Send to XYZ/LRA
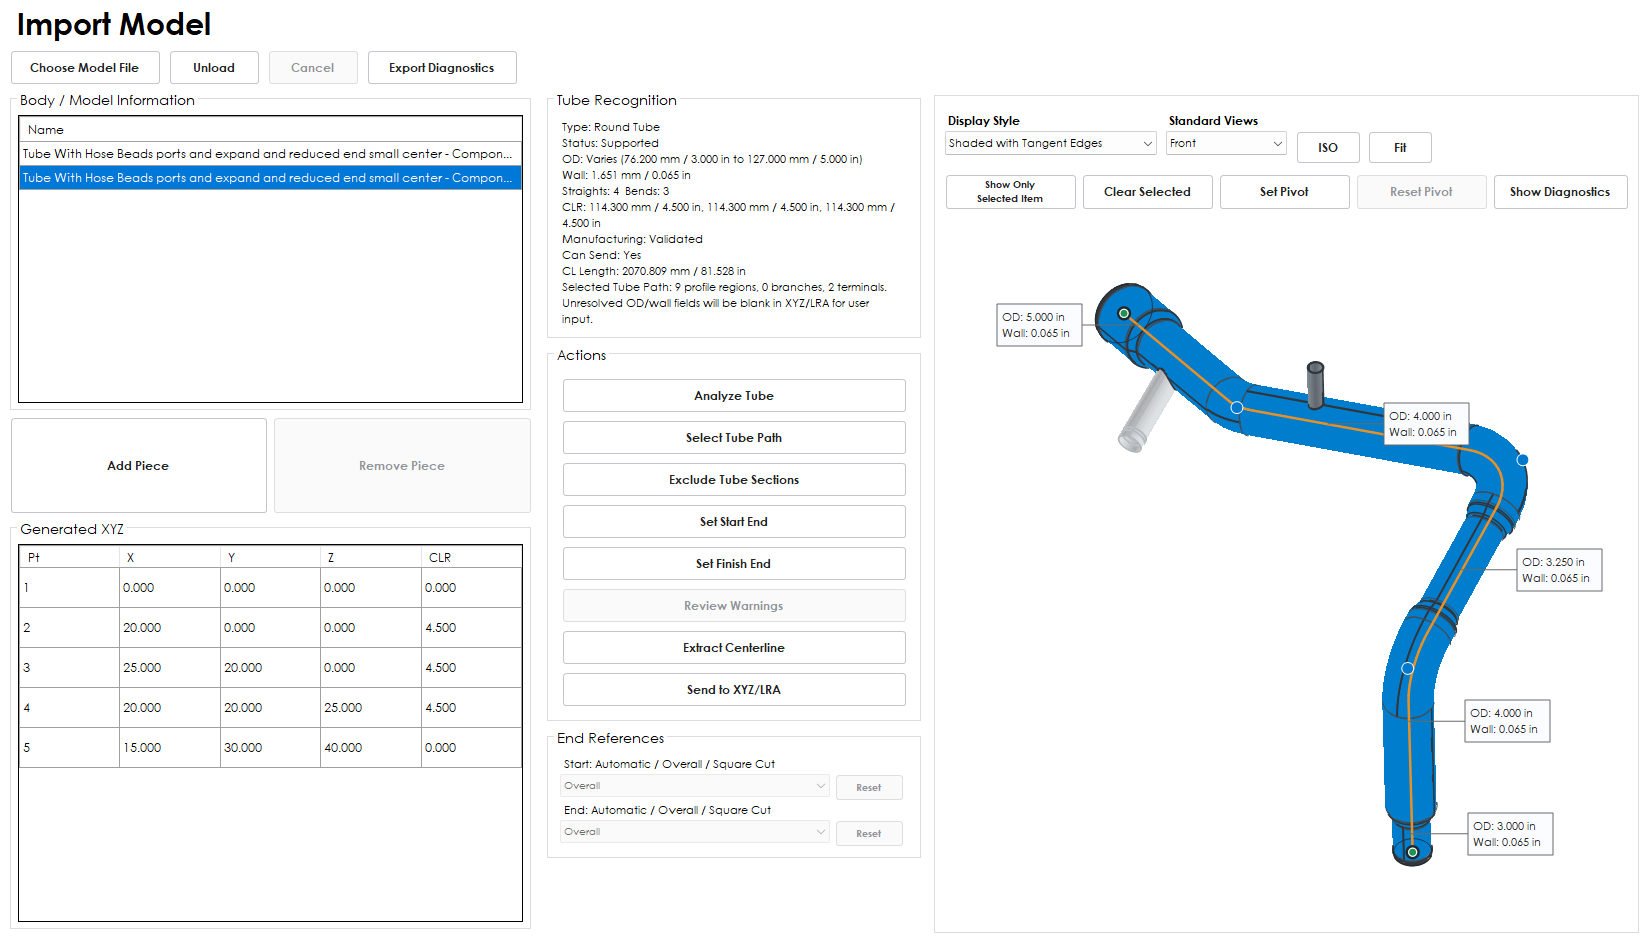The image size is (1652, 948). pyautogui.click(x=734, y=690)
